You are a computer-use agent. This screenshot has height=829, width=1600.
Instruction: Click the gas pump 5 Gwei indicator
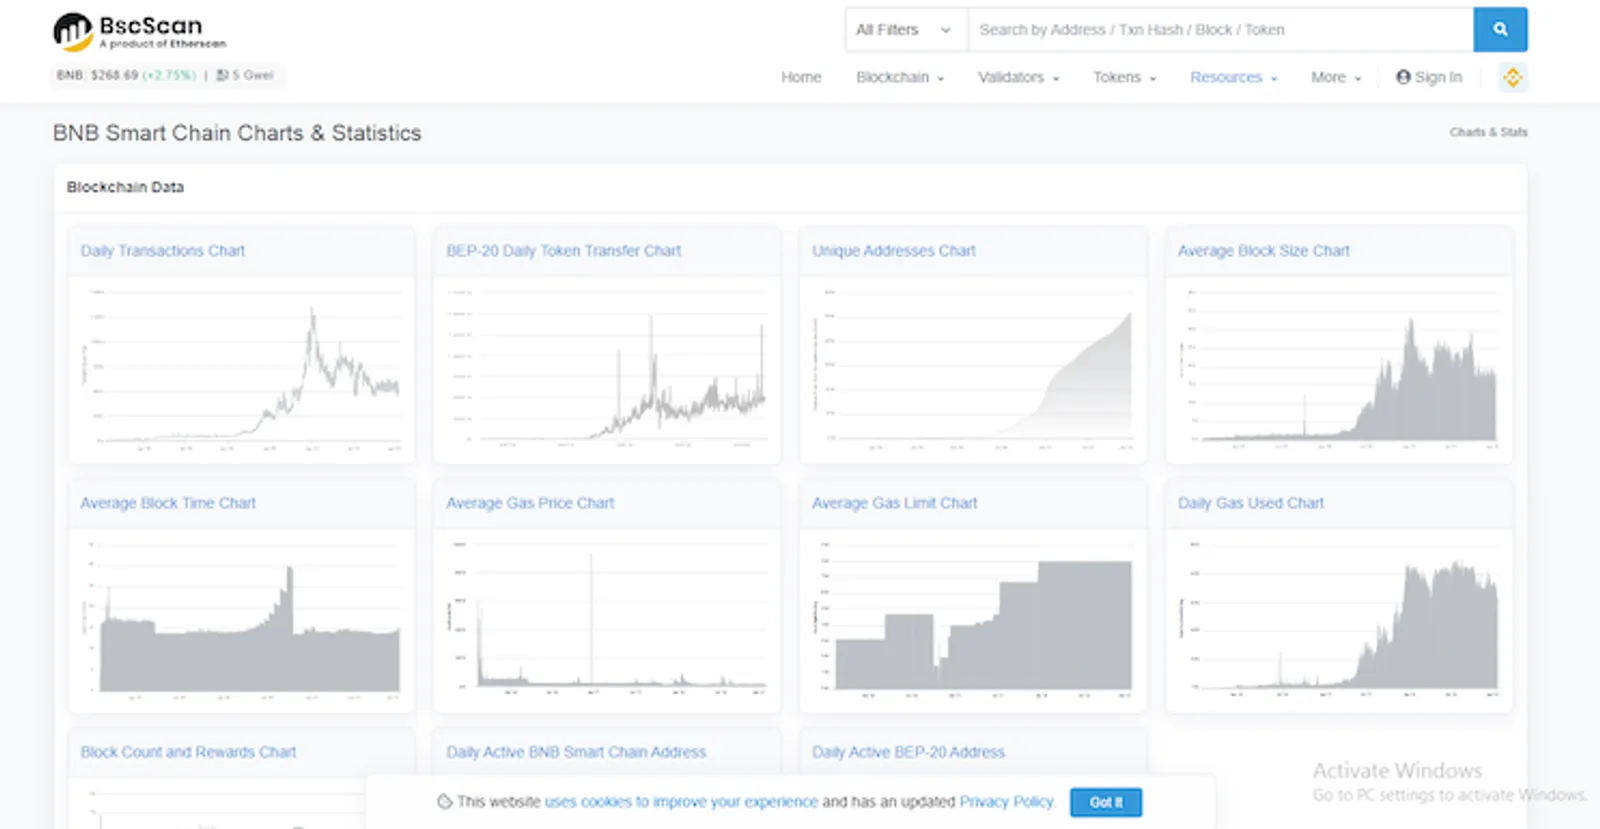[245, 75]
